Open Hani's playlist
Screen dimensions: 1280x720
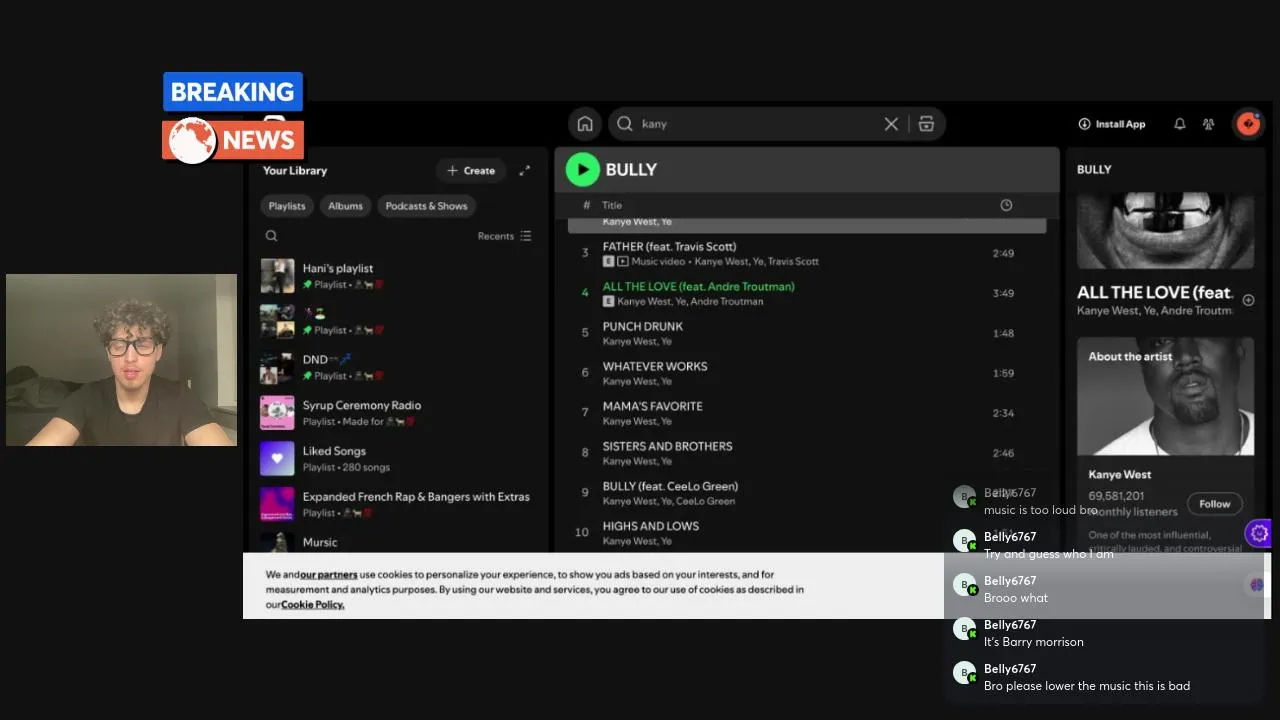point(398,276)
